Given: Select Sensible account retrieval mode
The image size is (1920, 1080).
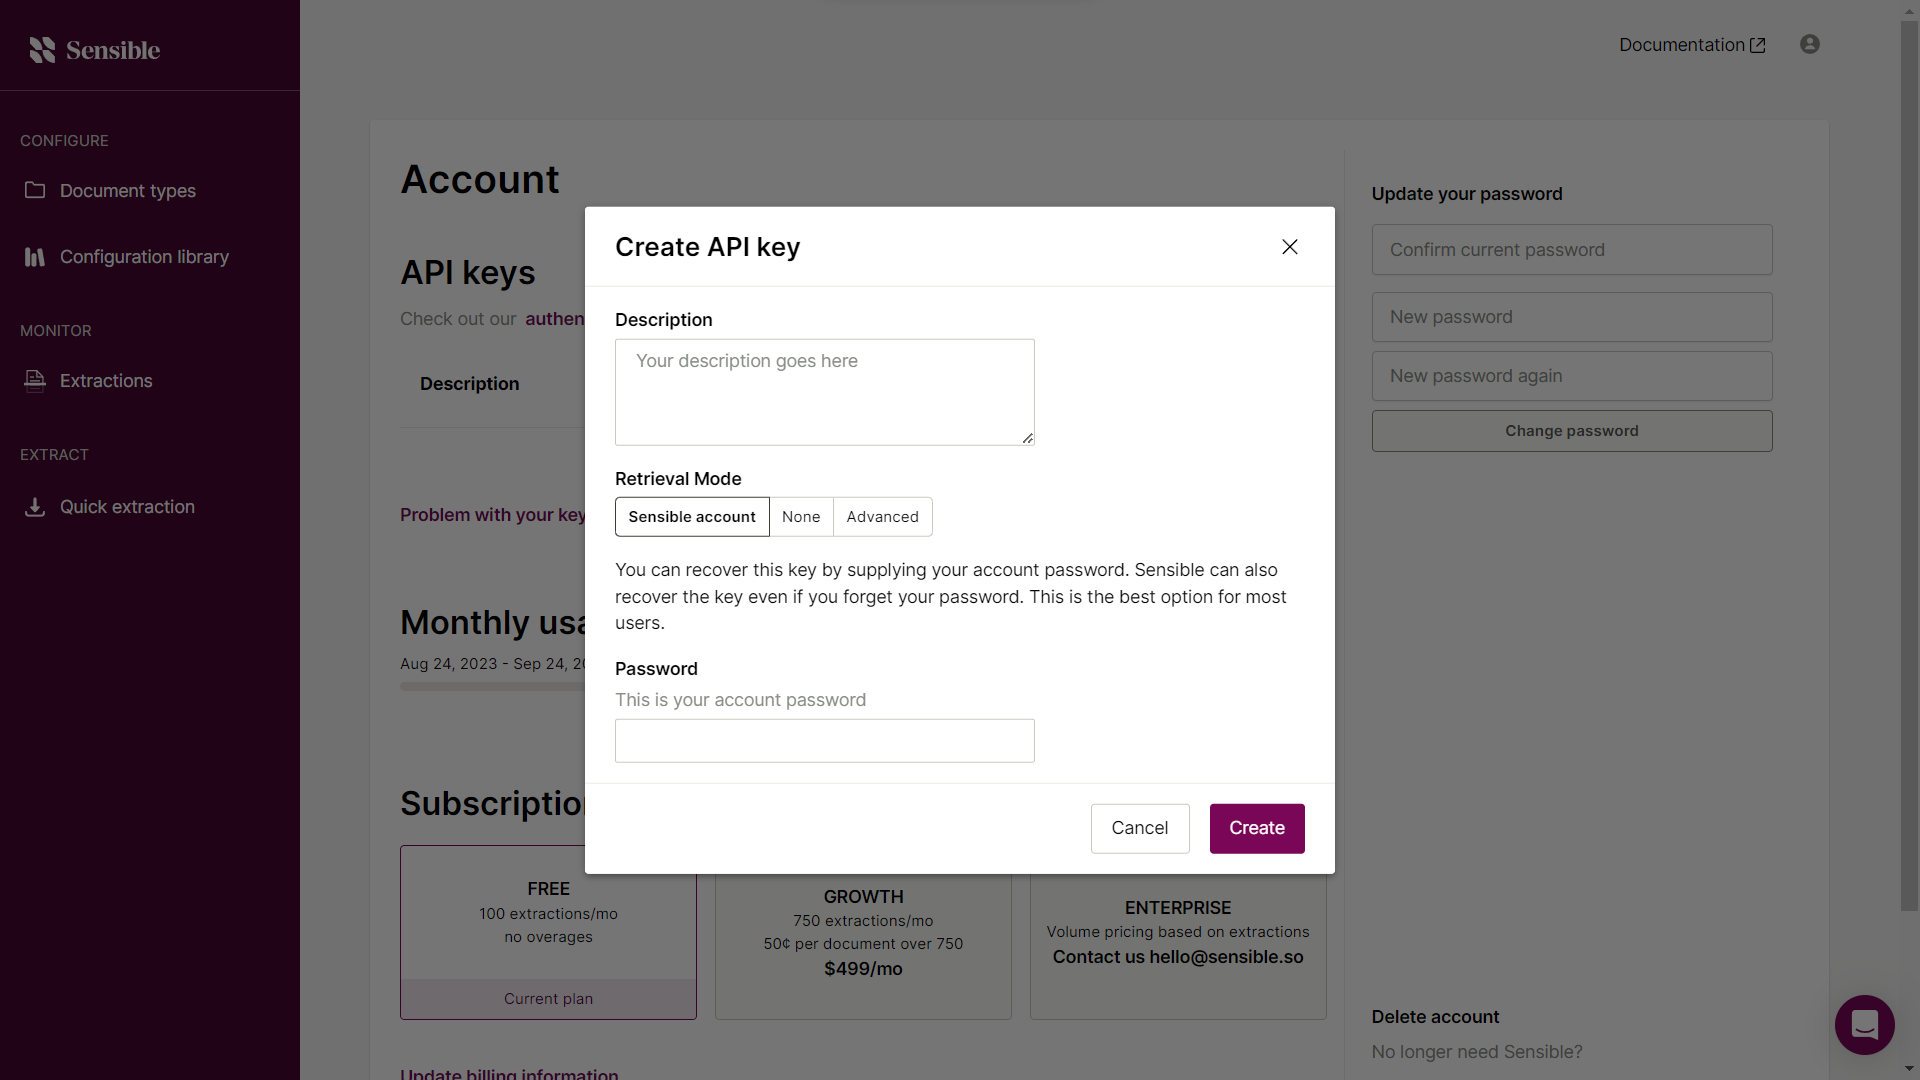Looking at the screenshot, I should (692, 517).
